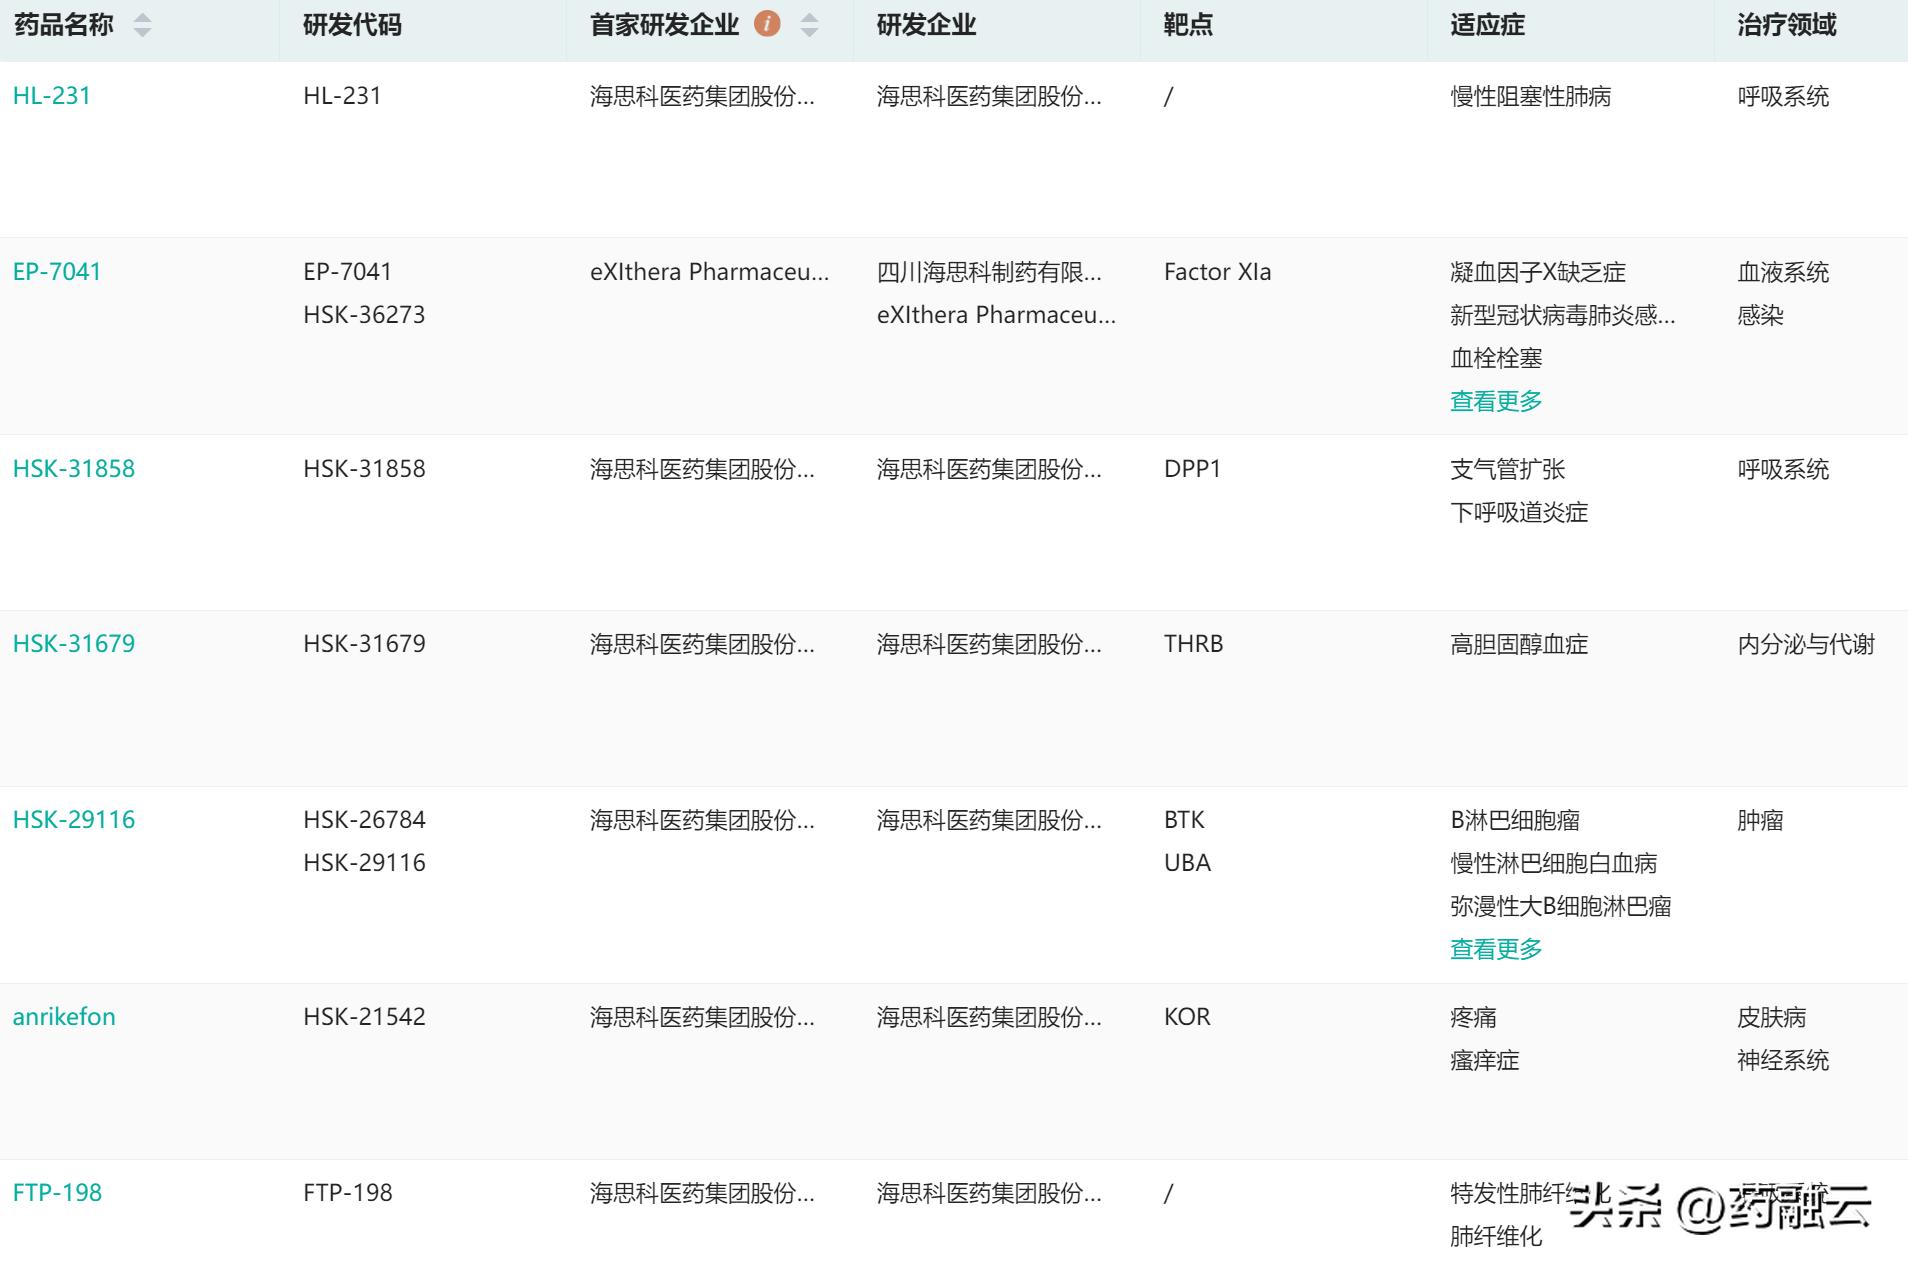
Task: Sort 药品名称 descending with the down arrow
Action: (141, 30)
